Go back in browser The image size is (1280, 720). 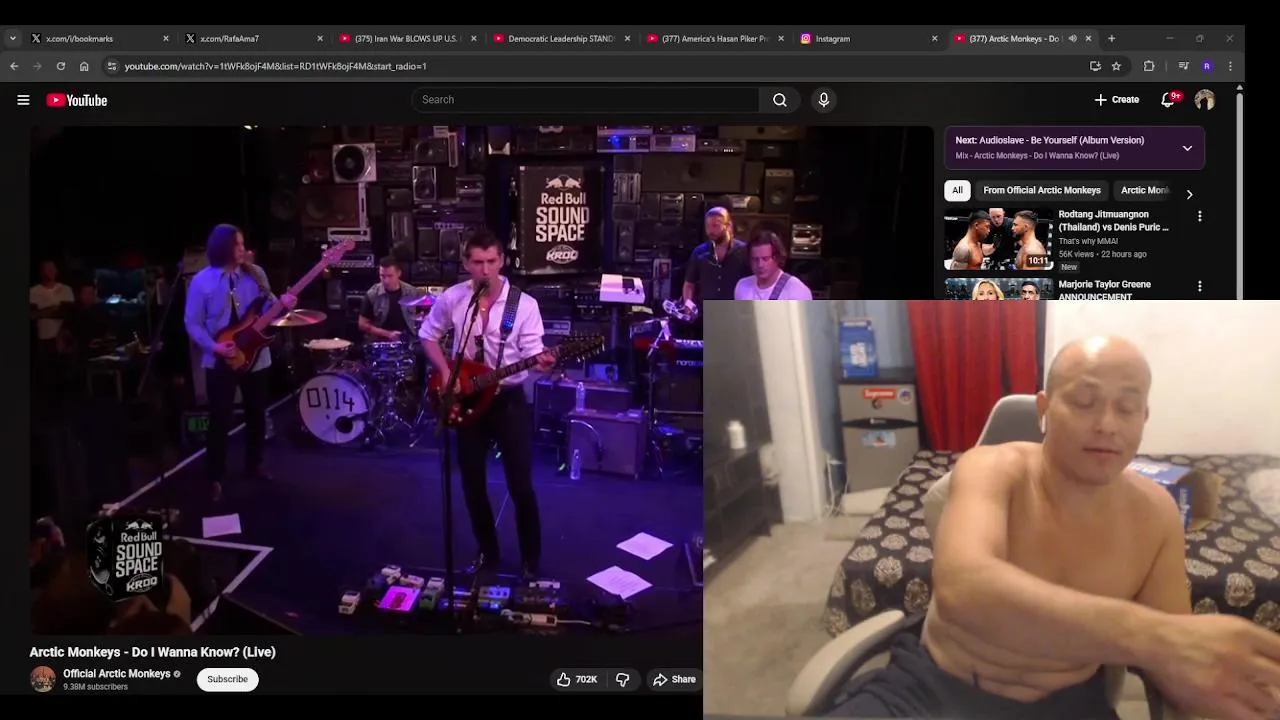tap(14, 66)
